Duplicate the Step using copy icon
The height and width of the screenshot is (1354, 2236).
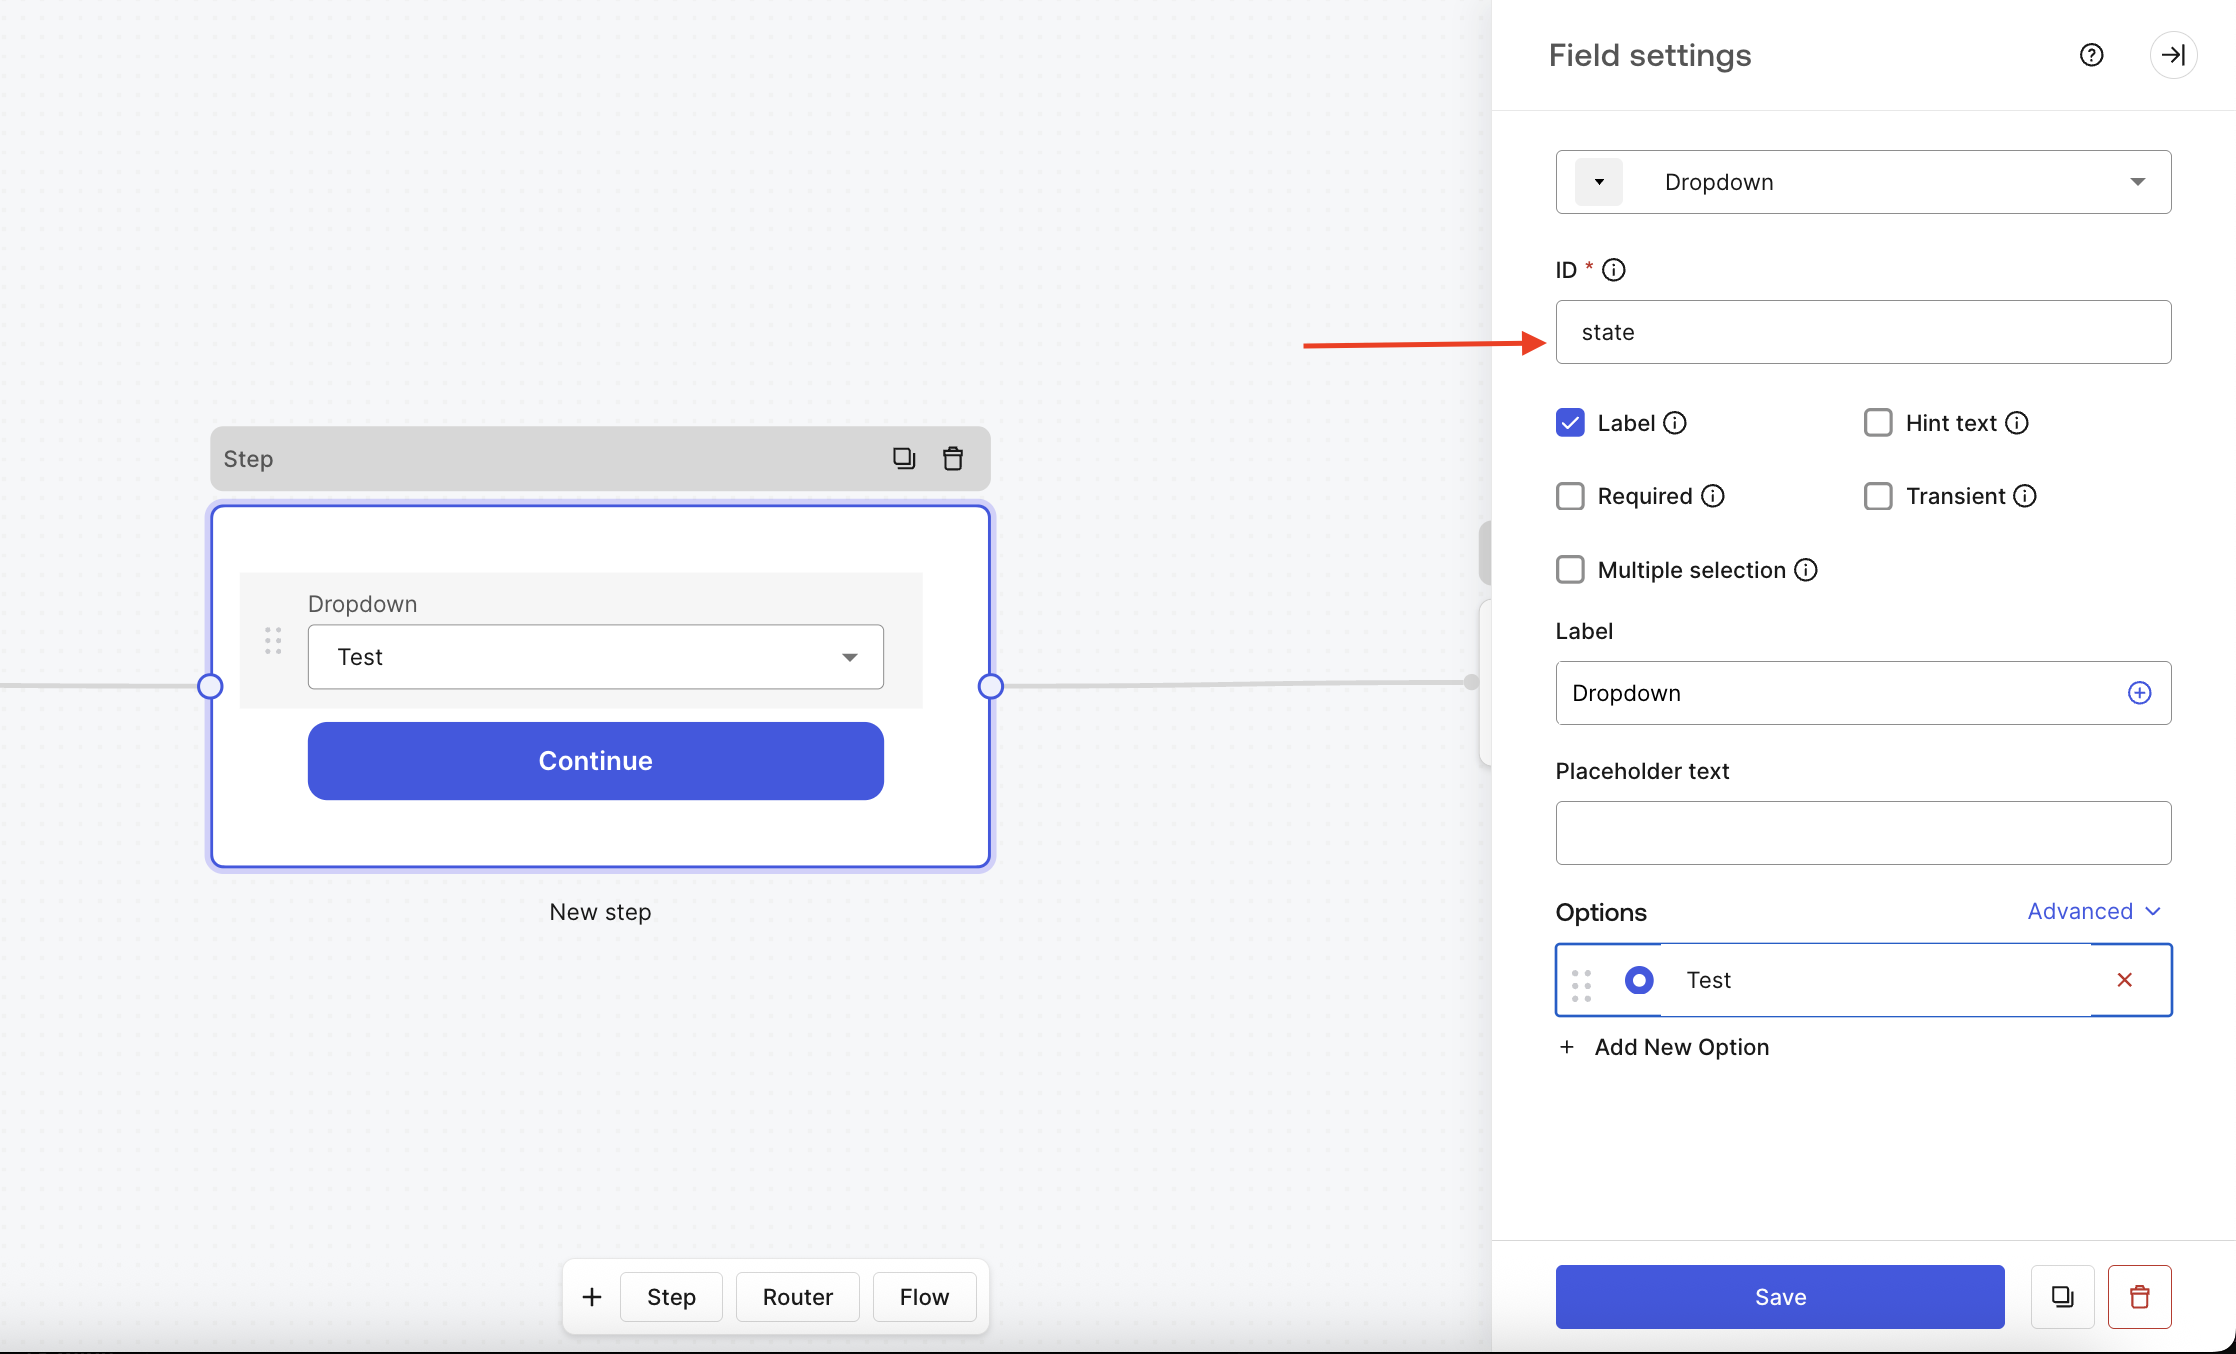tap(904, 458)
